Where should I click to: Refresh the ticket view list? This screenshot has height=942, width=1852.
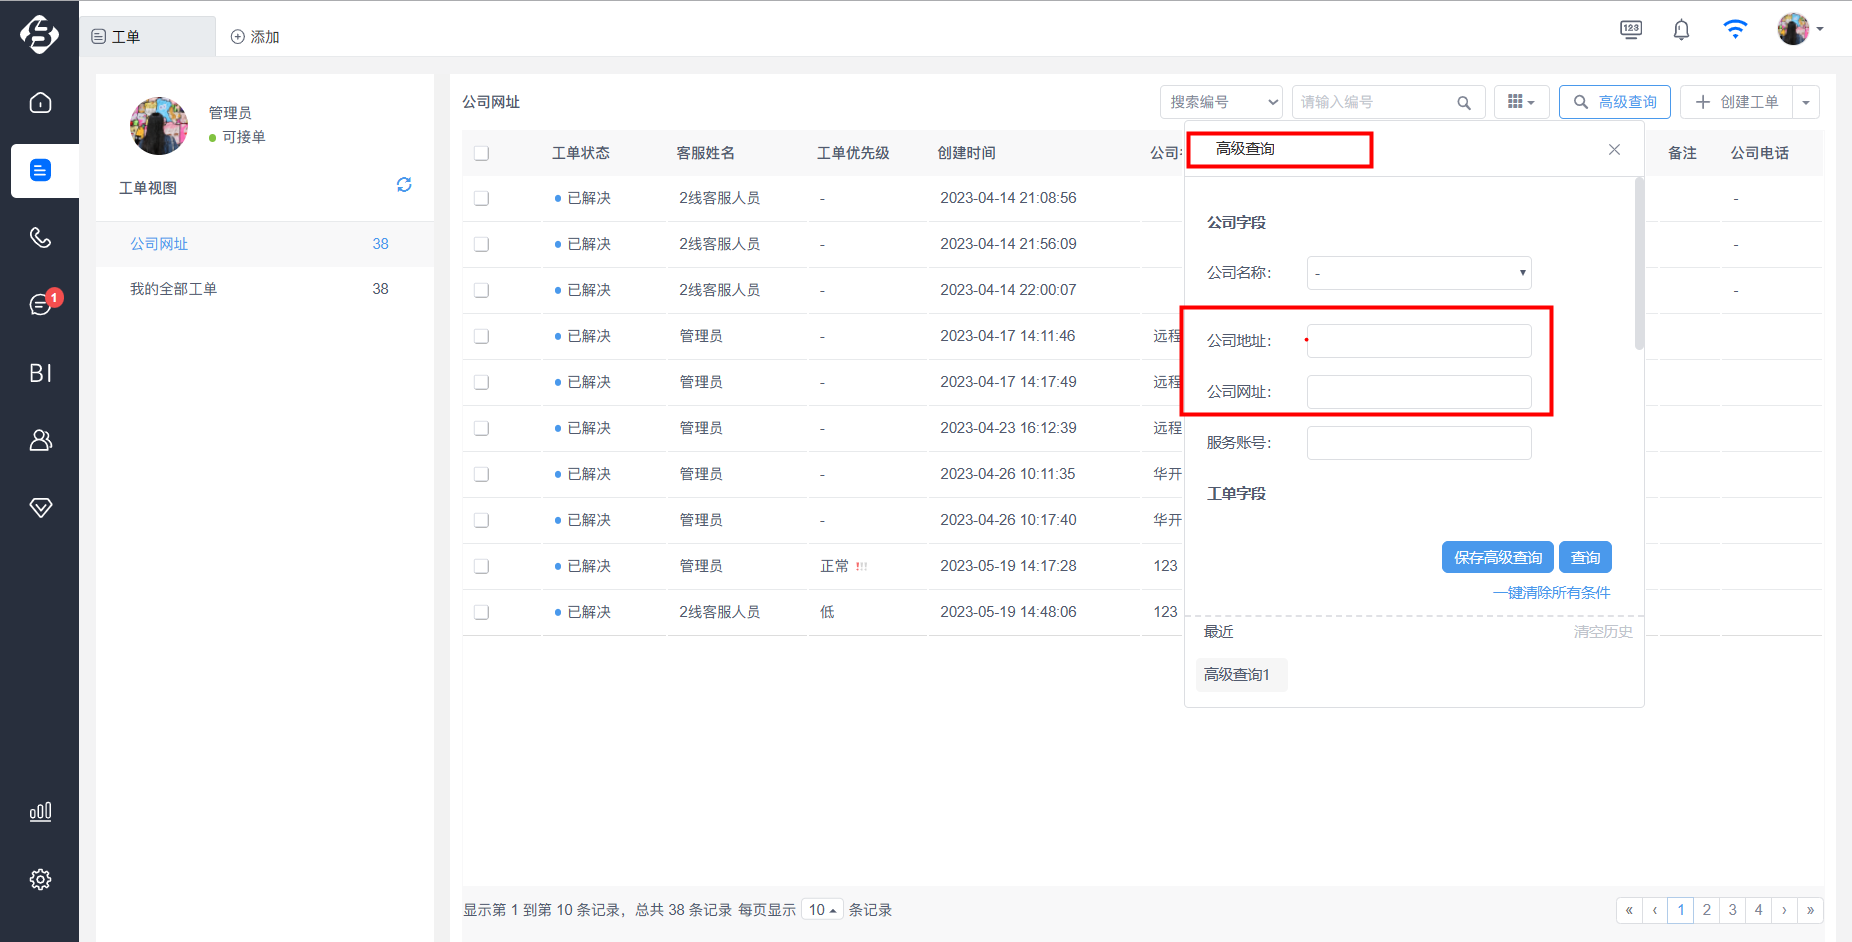(404, 185)
